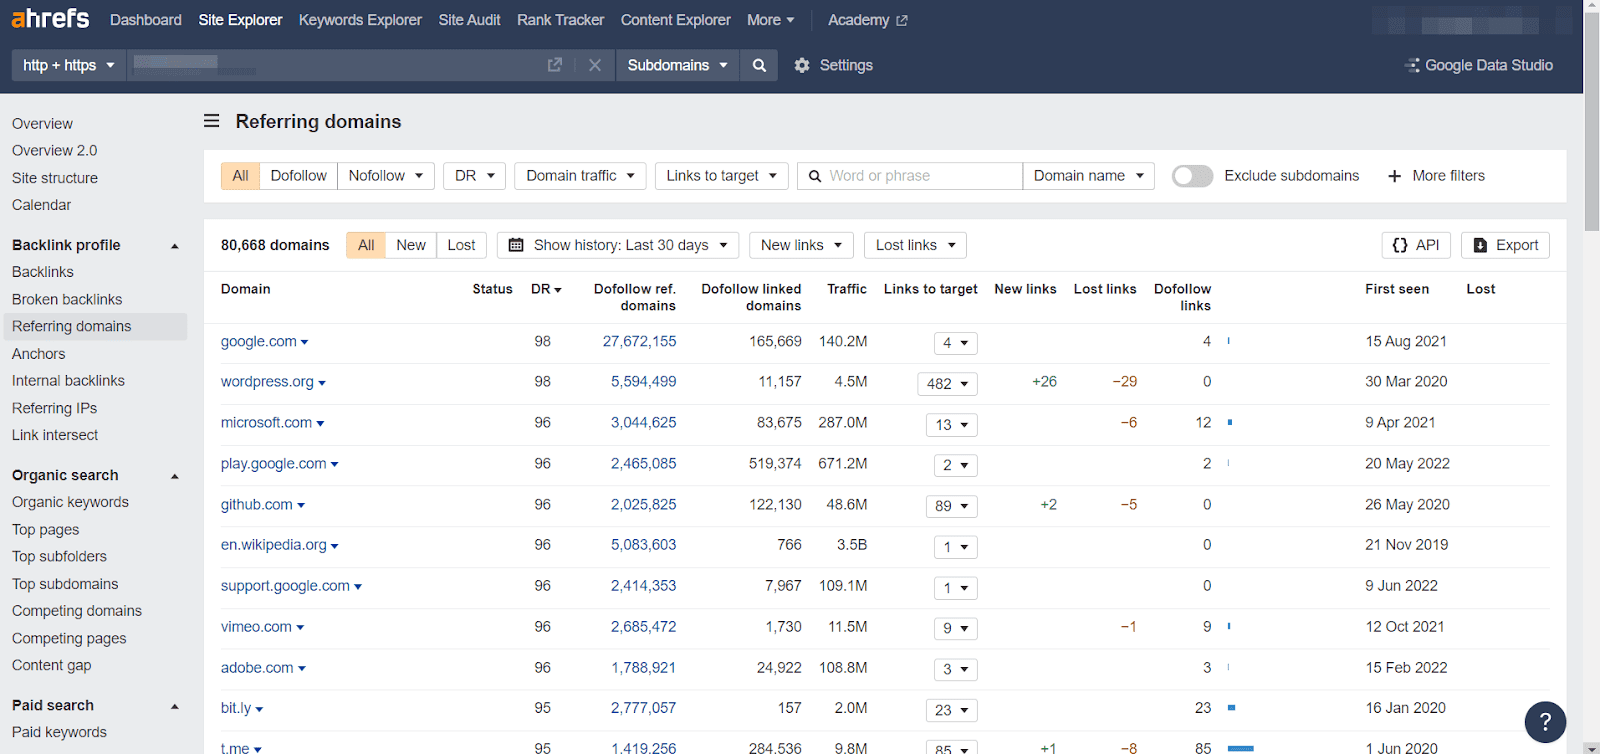Open the Subdomains mode dropdown
This screenshot has height=754, width=1600.
677,65
